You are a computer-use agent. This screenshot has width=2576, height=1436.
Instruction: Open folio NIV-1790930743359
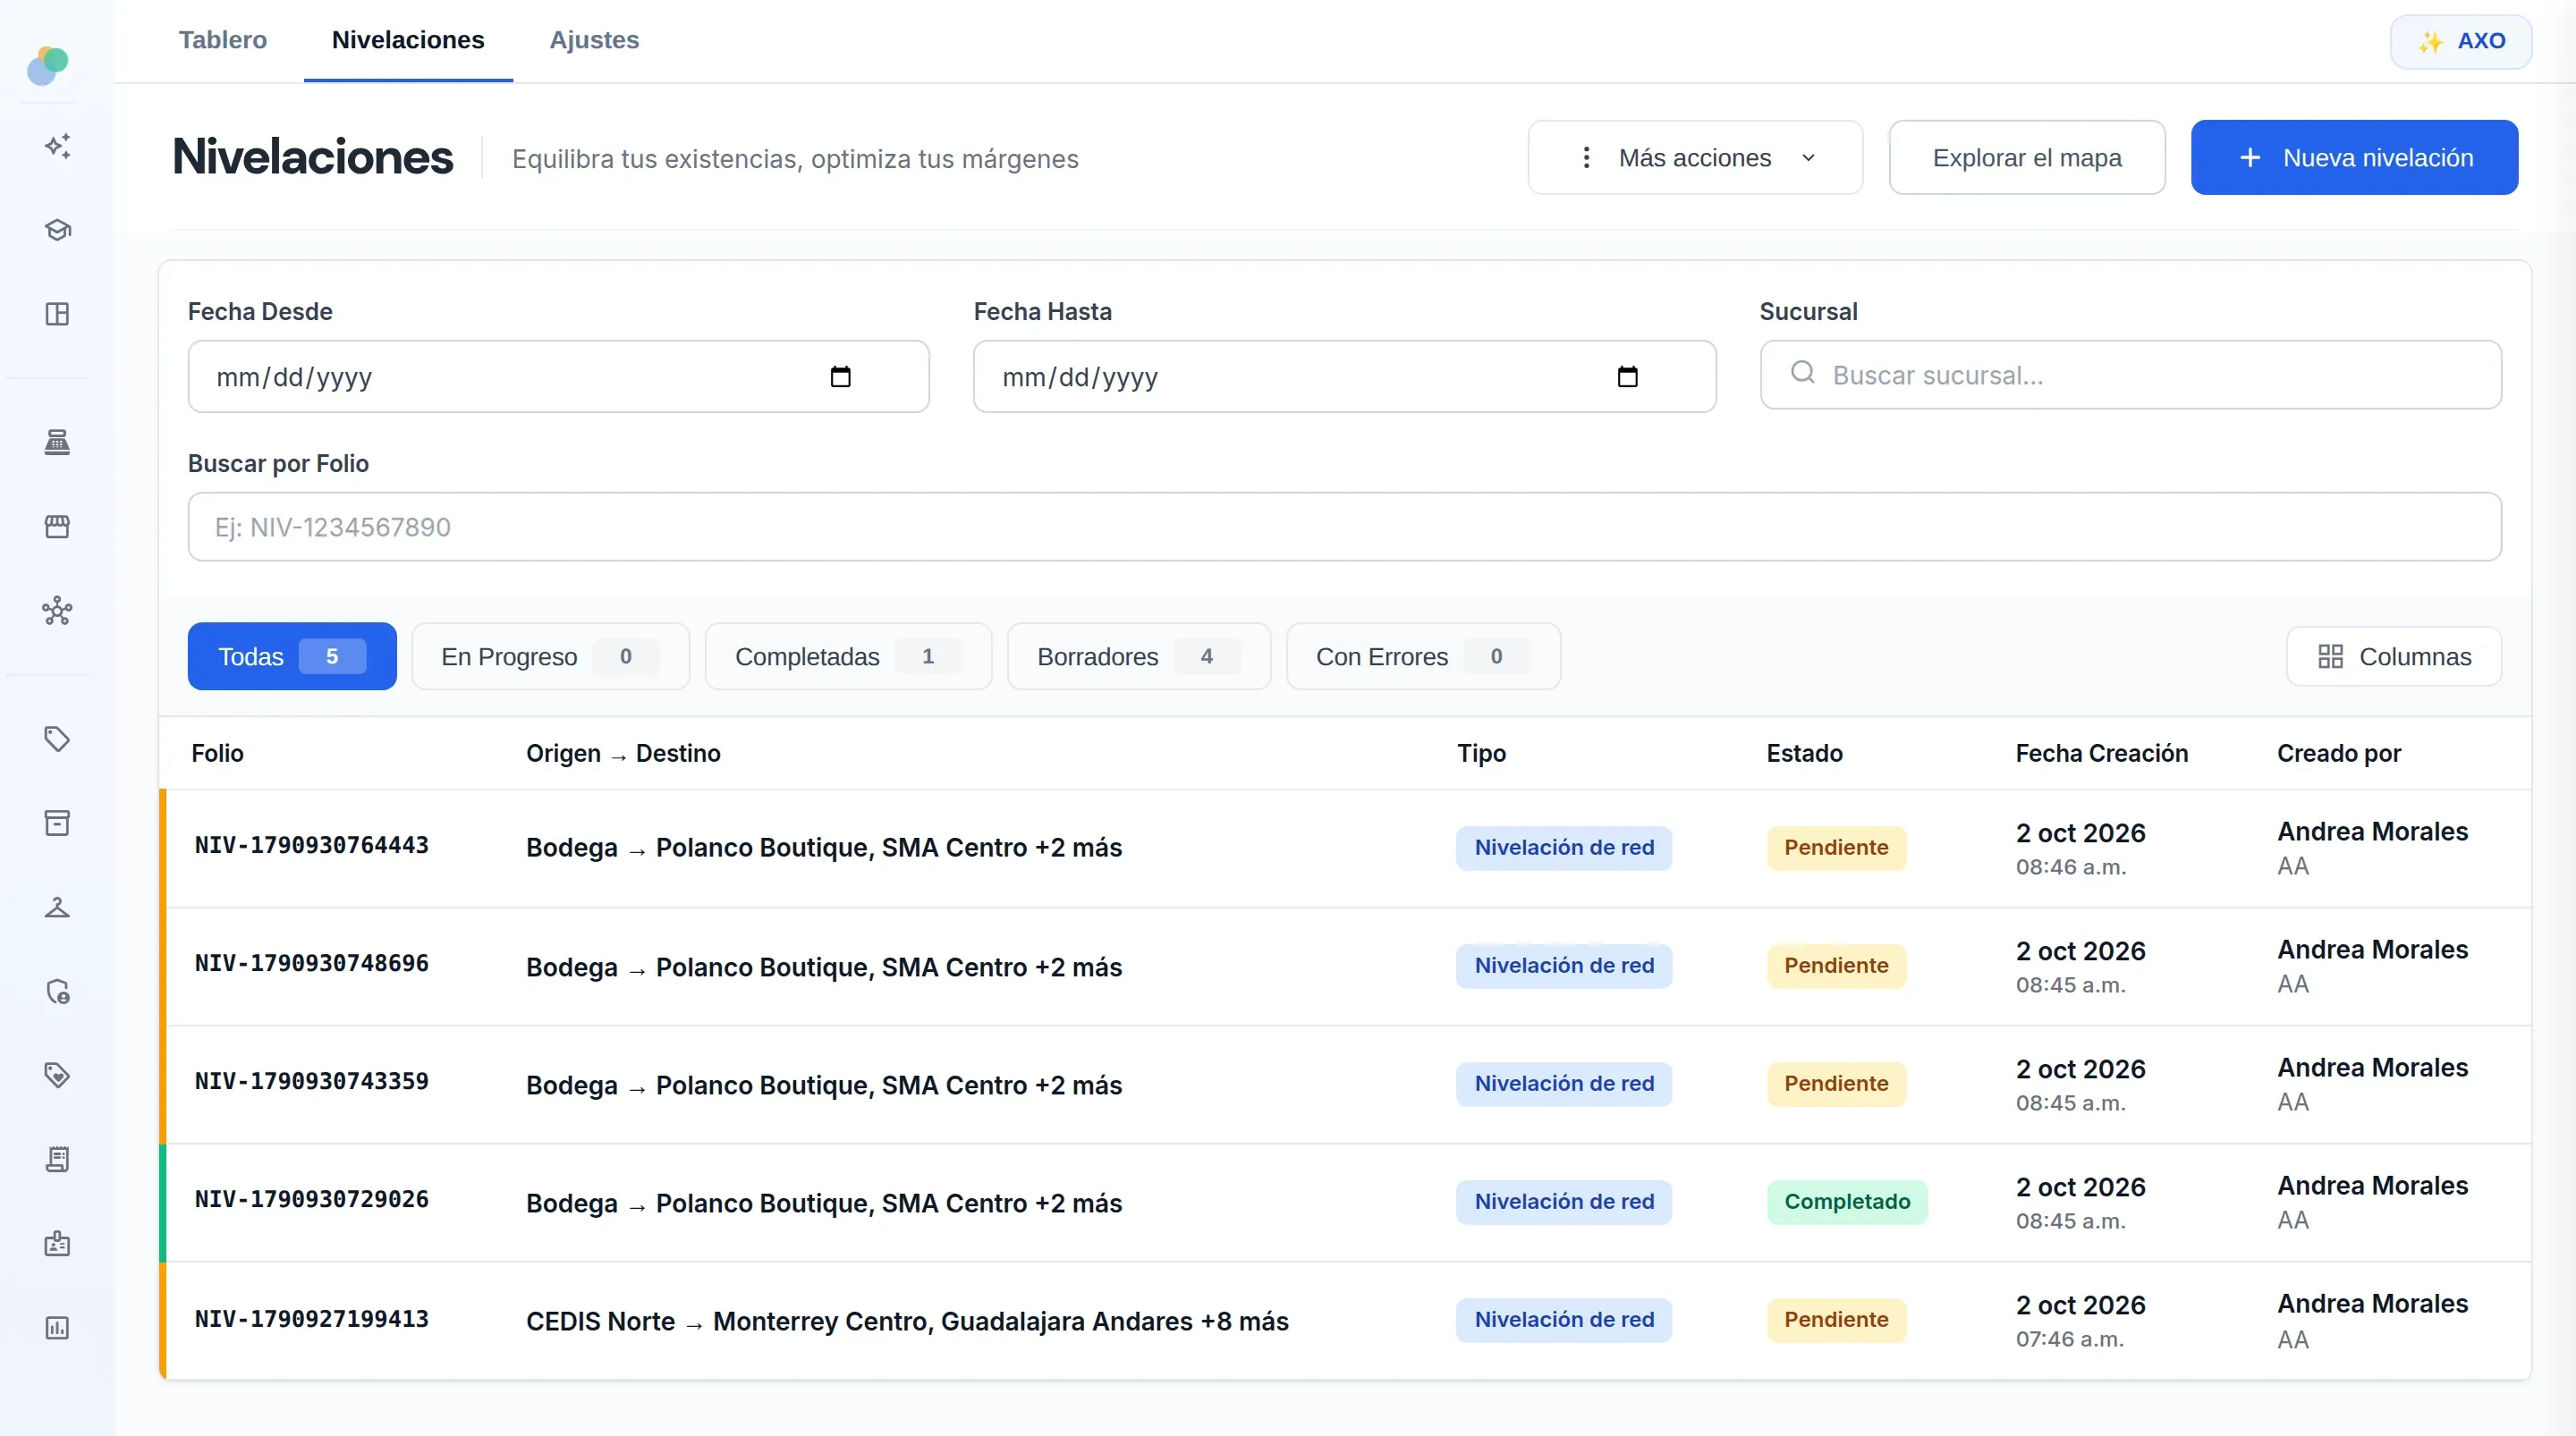(312, 1082)
